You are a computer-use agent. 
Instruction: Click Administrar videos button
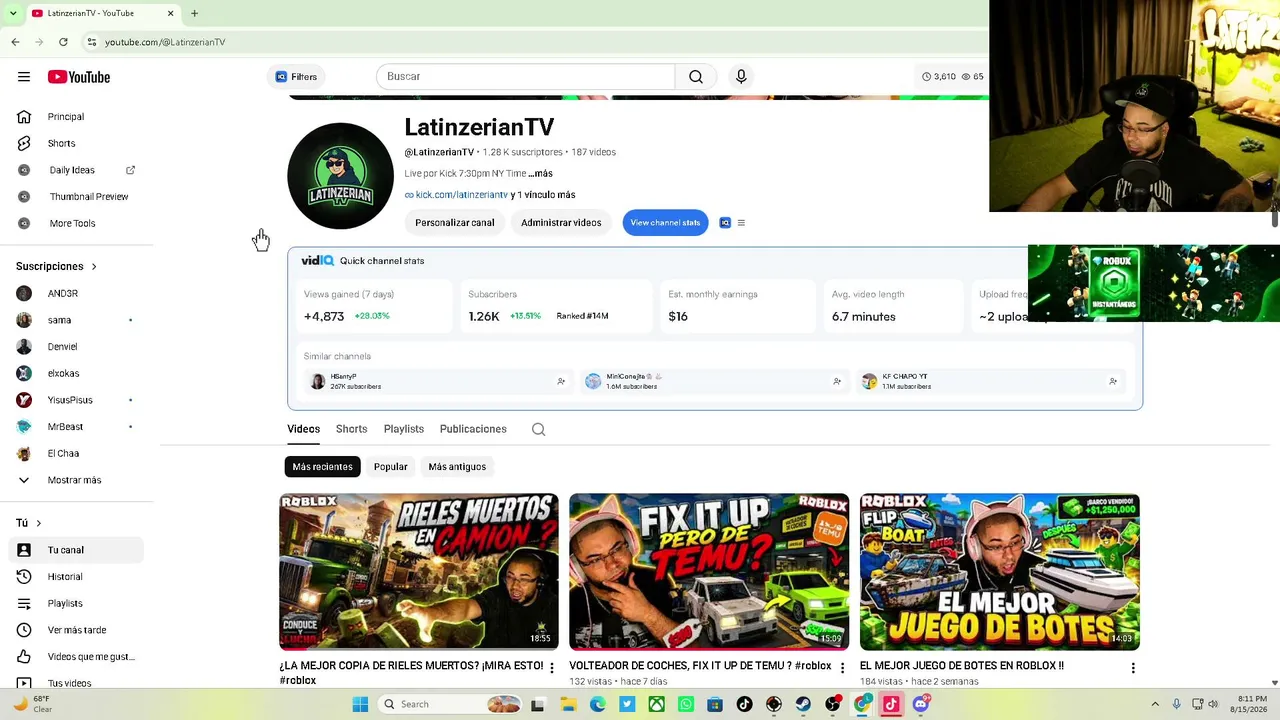[x=561, y=223]
